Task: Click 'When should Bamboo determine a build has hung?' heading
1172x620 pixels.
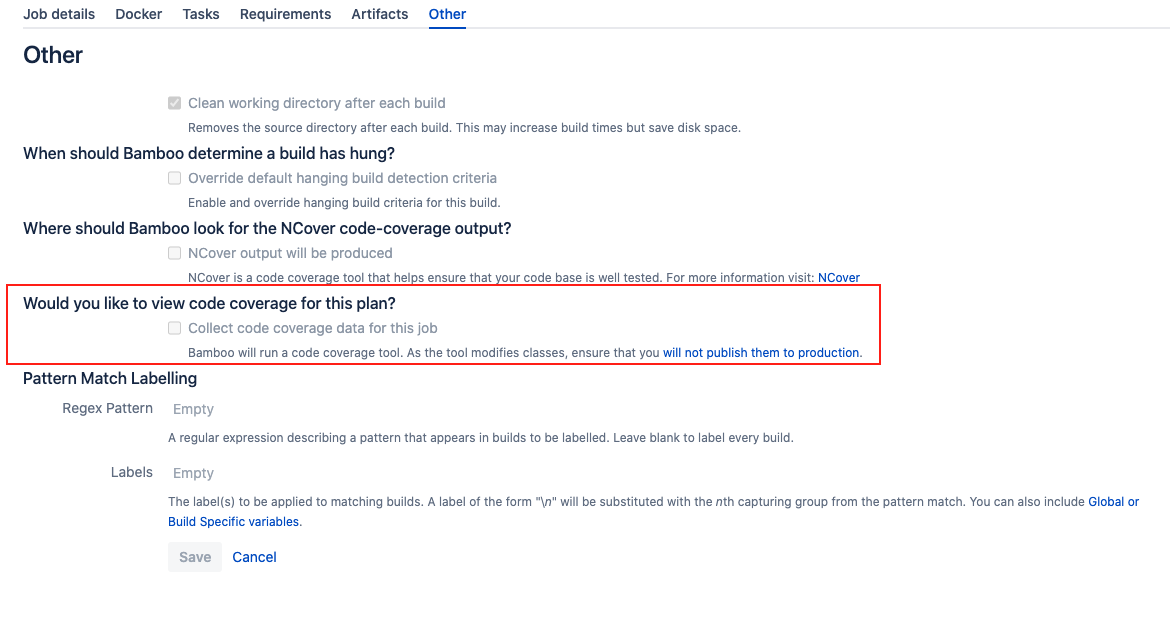Action: [x=209, y=153]
